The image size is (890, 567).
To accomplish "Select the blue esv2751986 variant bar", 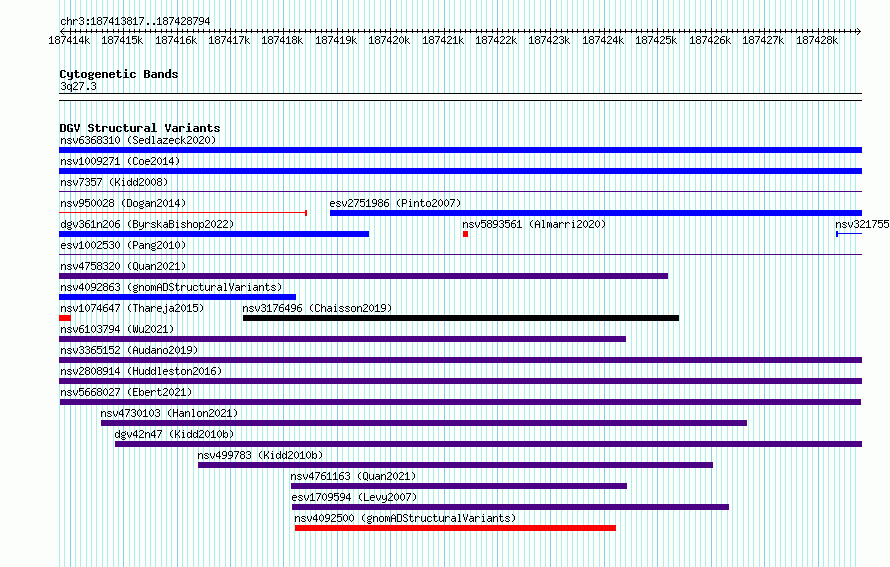I will click(x=596, y=213).
